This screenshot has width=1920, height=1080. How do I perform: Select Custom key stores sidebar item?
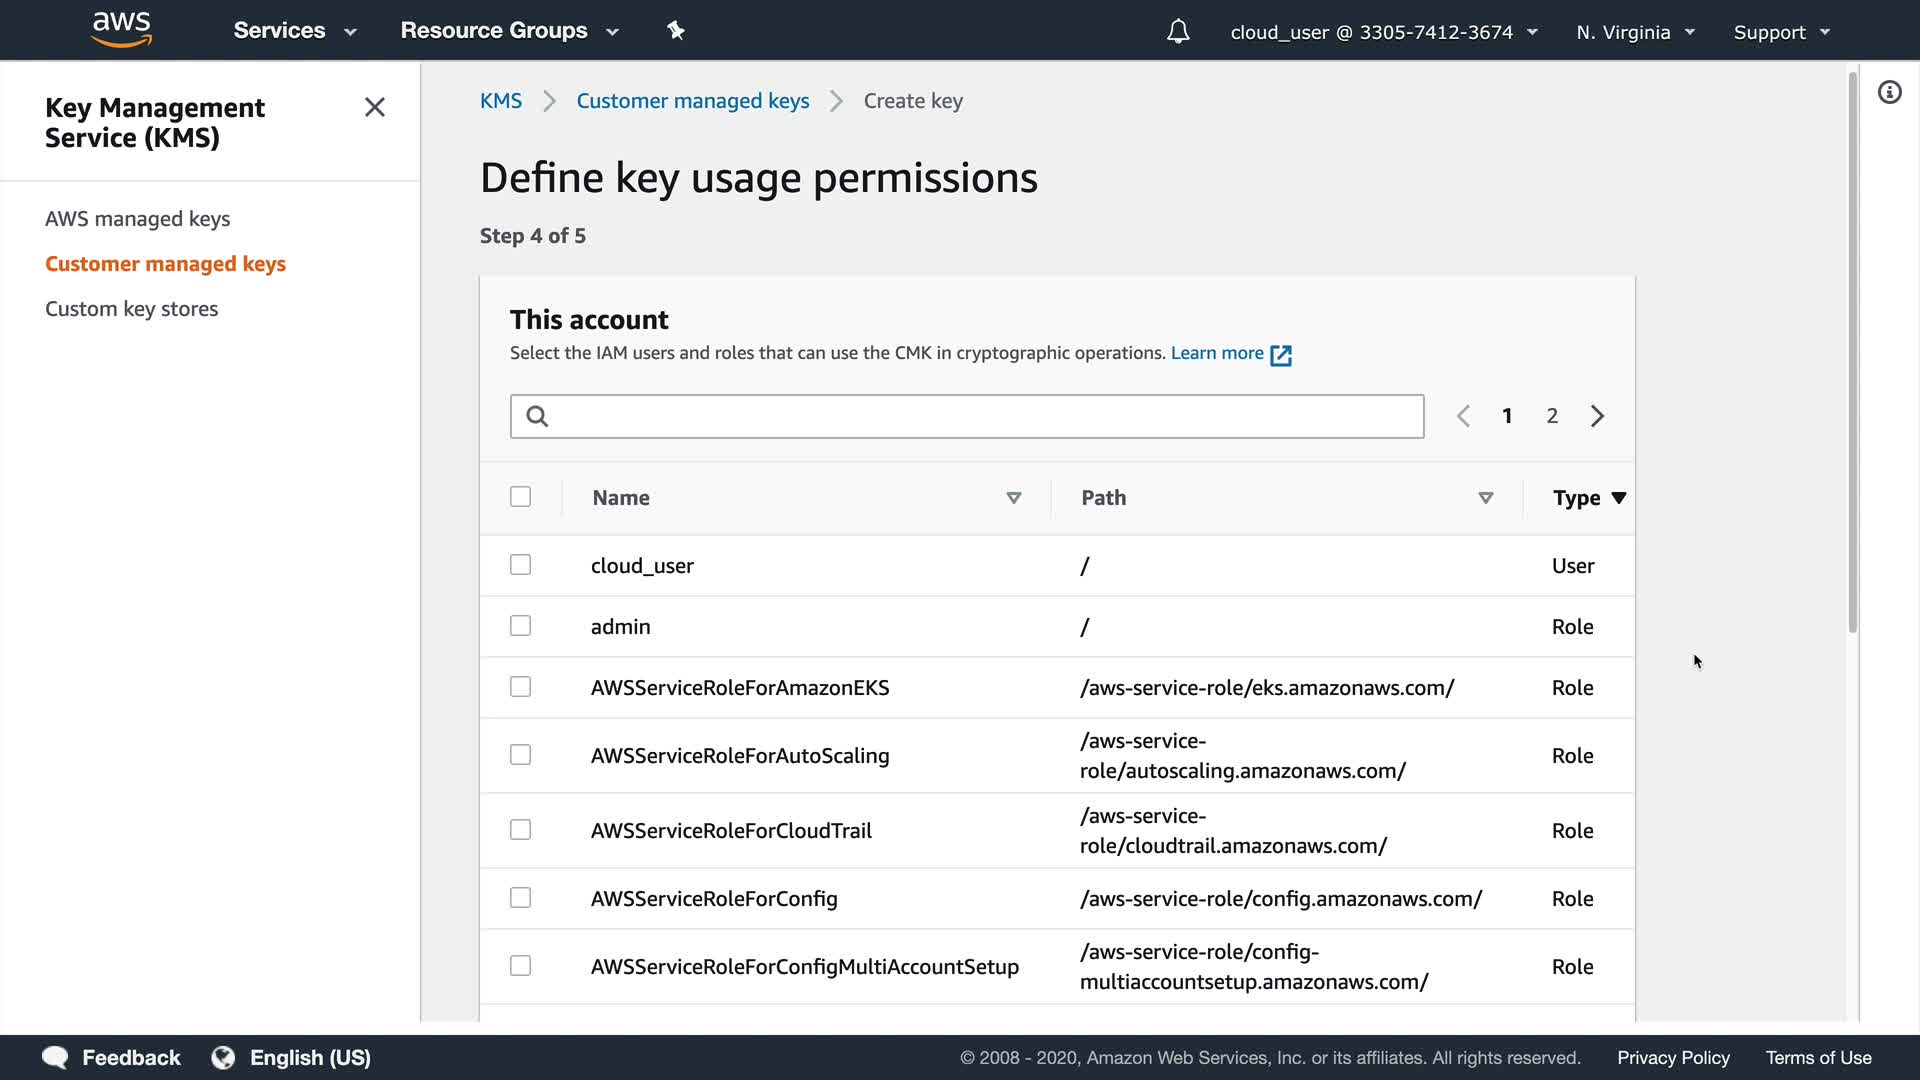click(x=131, y=309)
